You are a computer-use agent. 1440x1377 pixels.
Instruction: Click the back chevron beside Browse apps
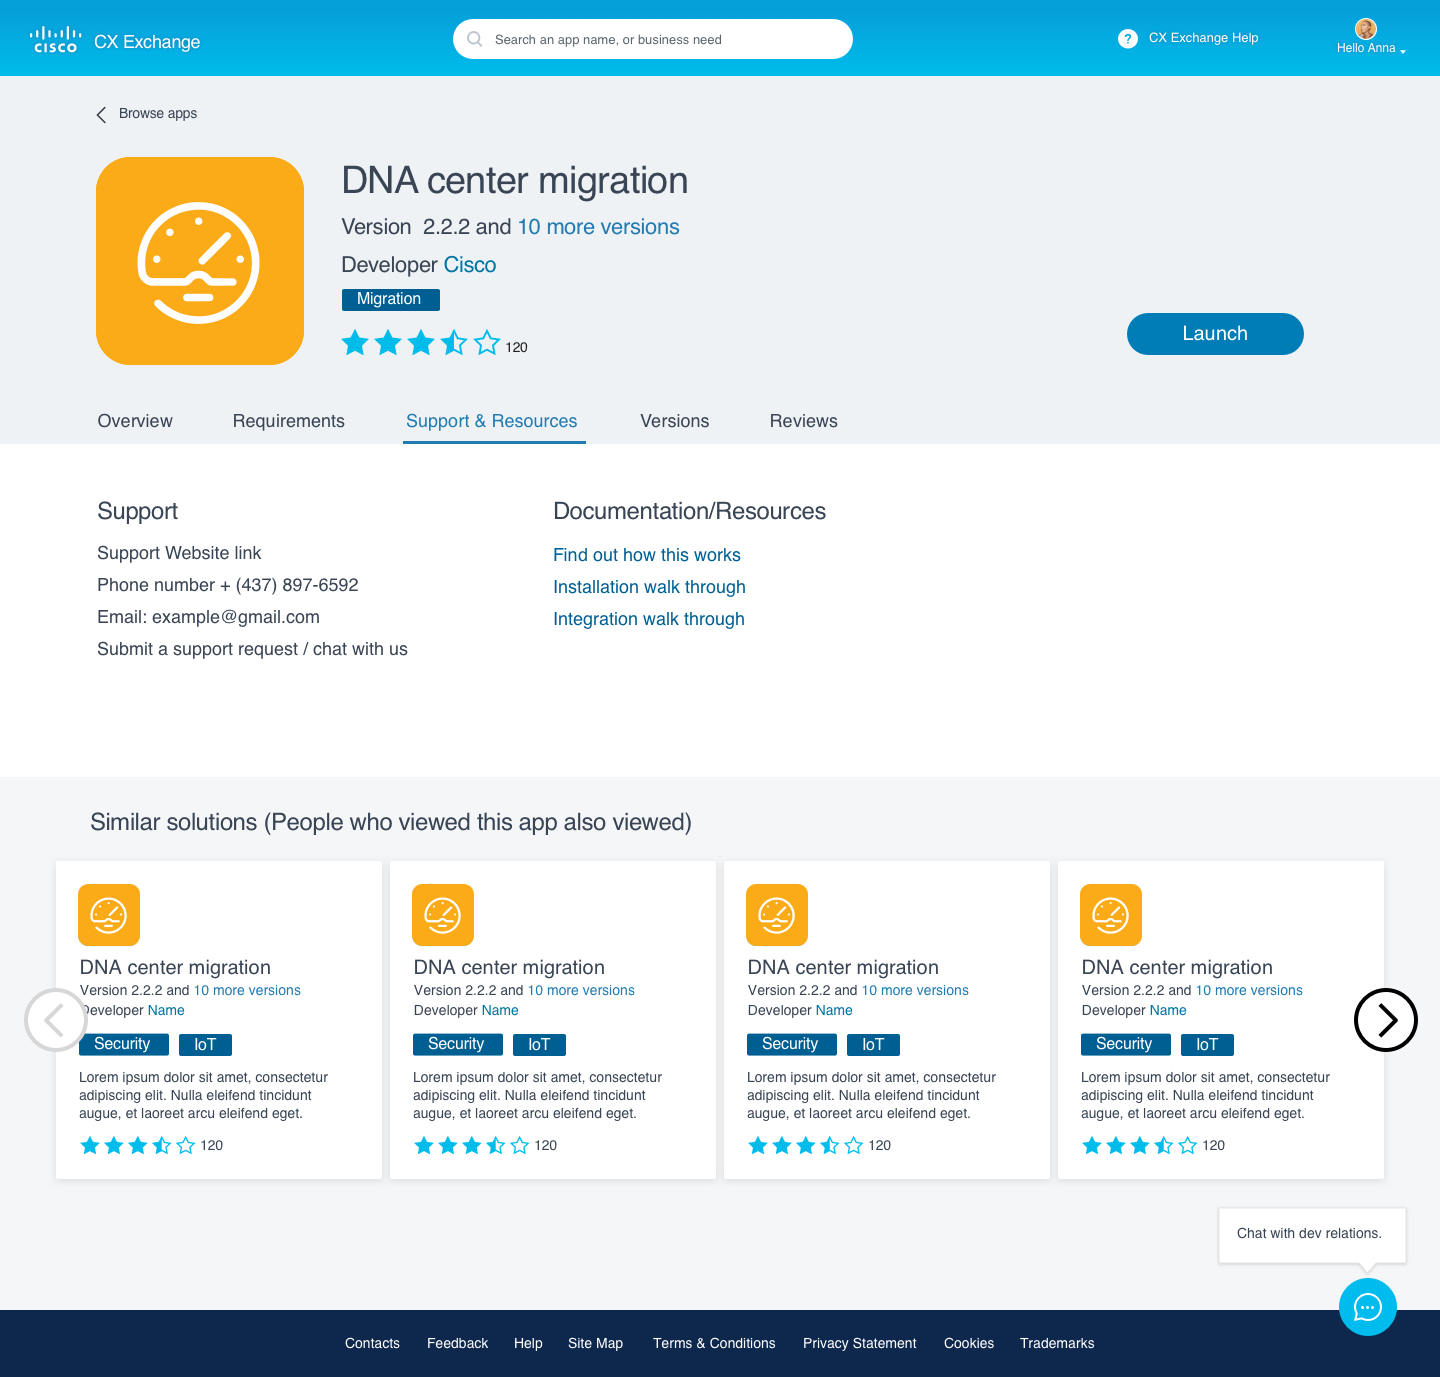tap(101, 114)
